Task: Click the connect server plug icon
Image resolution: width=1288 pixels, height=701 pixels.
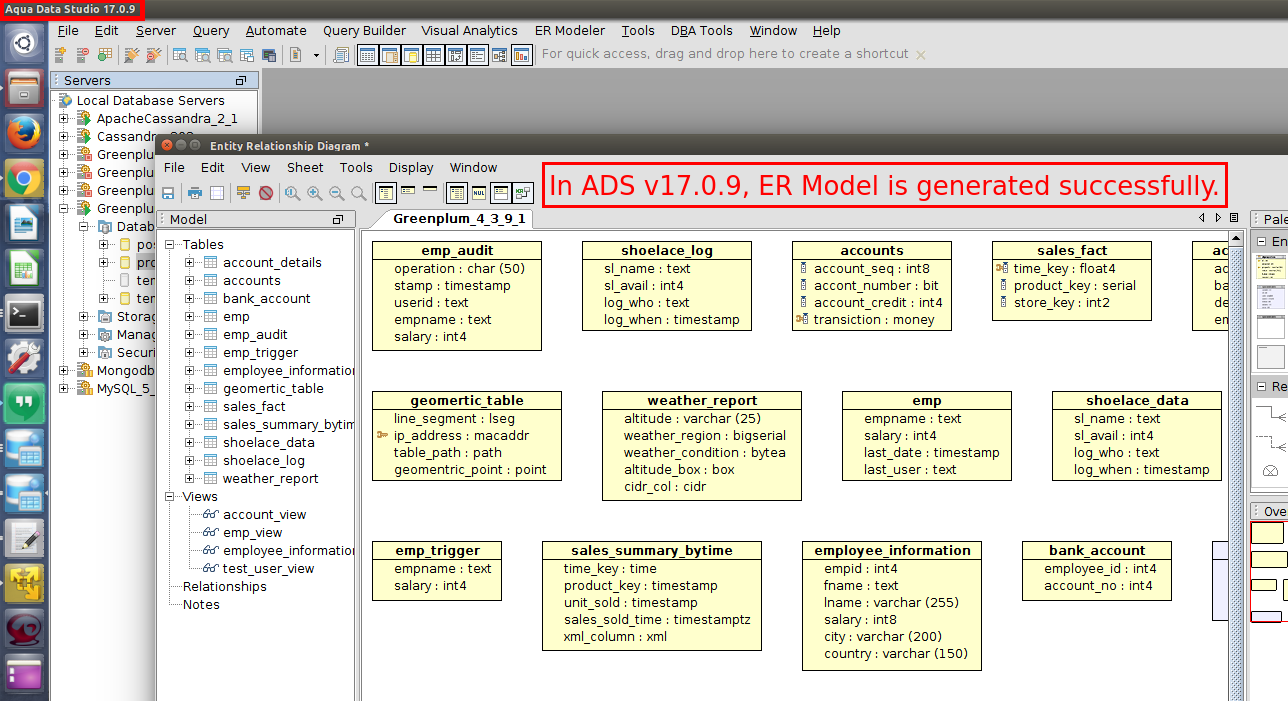Action: (x=131, y=55)
